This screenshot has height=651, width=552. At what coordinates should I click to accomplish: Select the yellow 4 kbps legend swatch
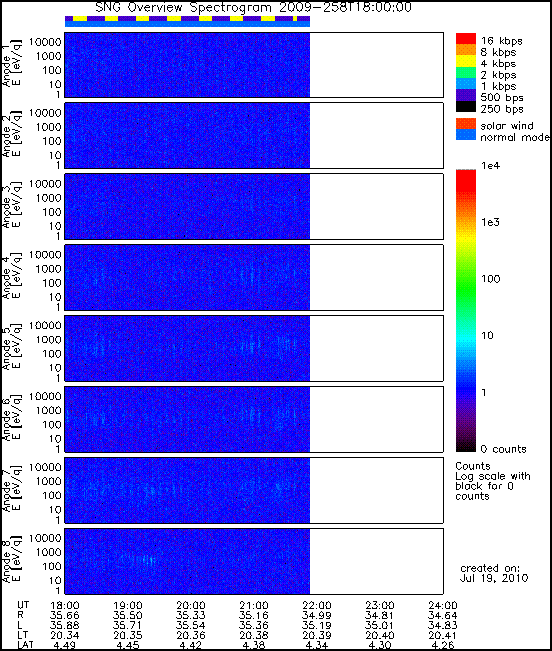pyautogui.click(x=466, y=61)
